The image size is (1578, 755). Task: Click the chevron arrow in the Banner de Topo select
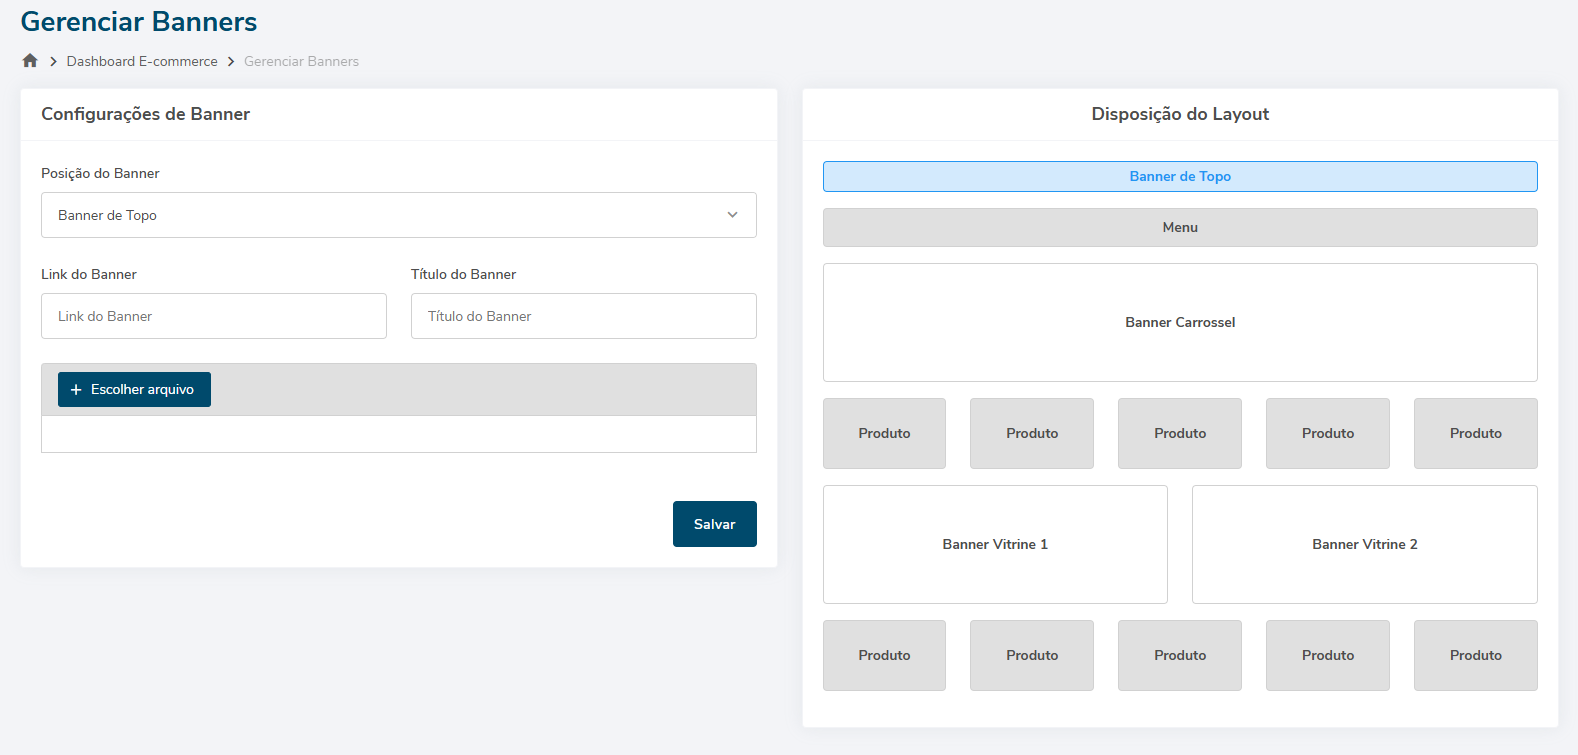pyautogui.click(x=733, y=215)
